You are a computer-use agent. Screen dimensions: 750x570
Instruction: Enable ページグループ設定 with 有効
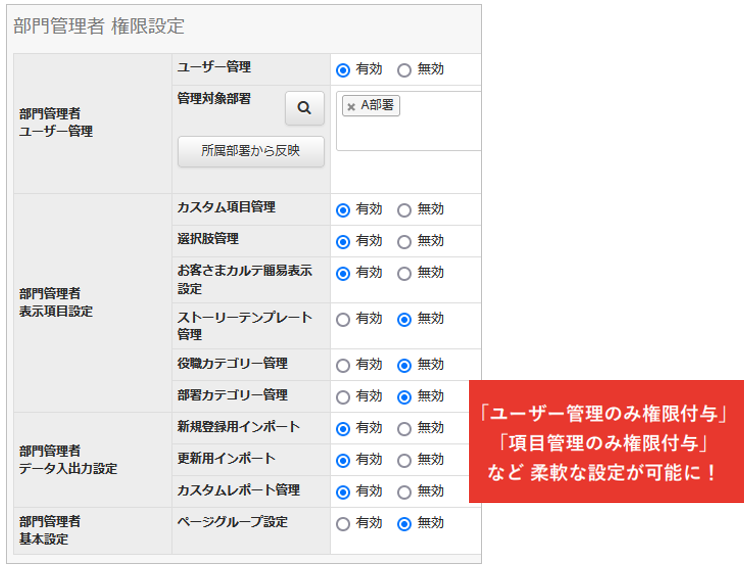click(x=343, y=524)
